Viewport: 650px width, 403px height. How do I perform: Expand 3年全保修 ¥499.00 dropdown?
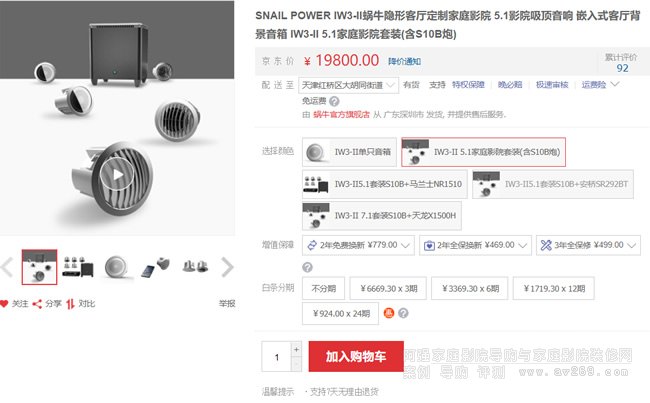point(588,245)
